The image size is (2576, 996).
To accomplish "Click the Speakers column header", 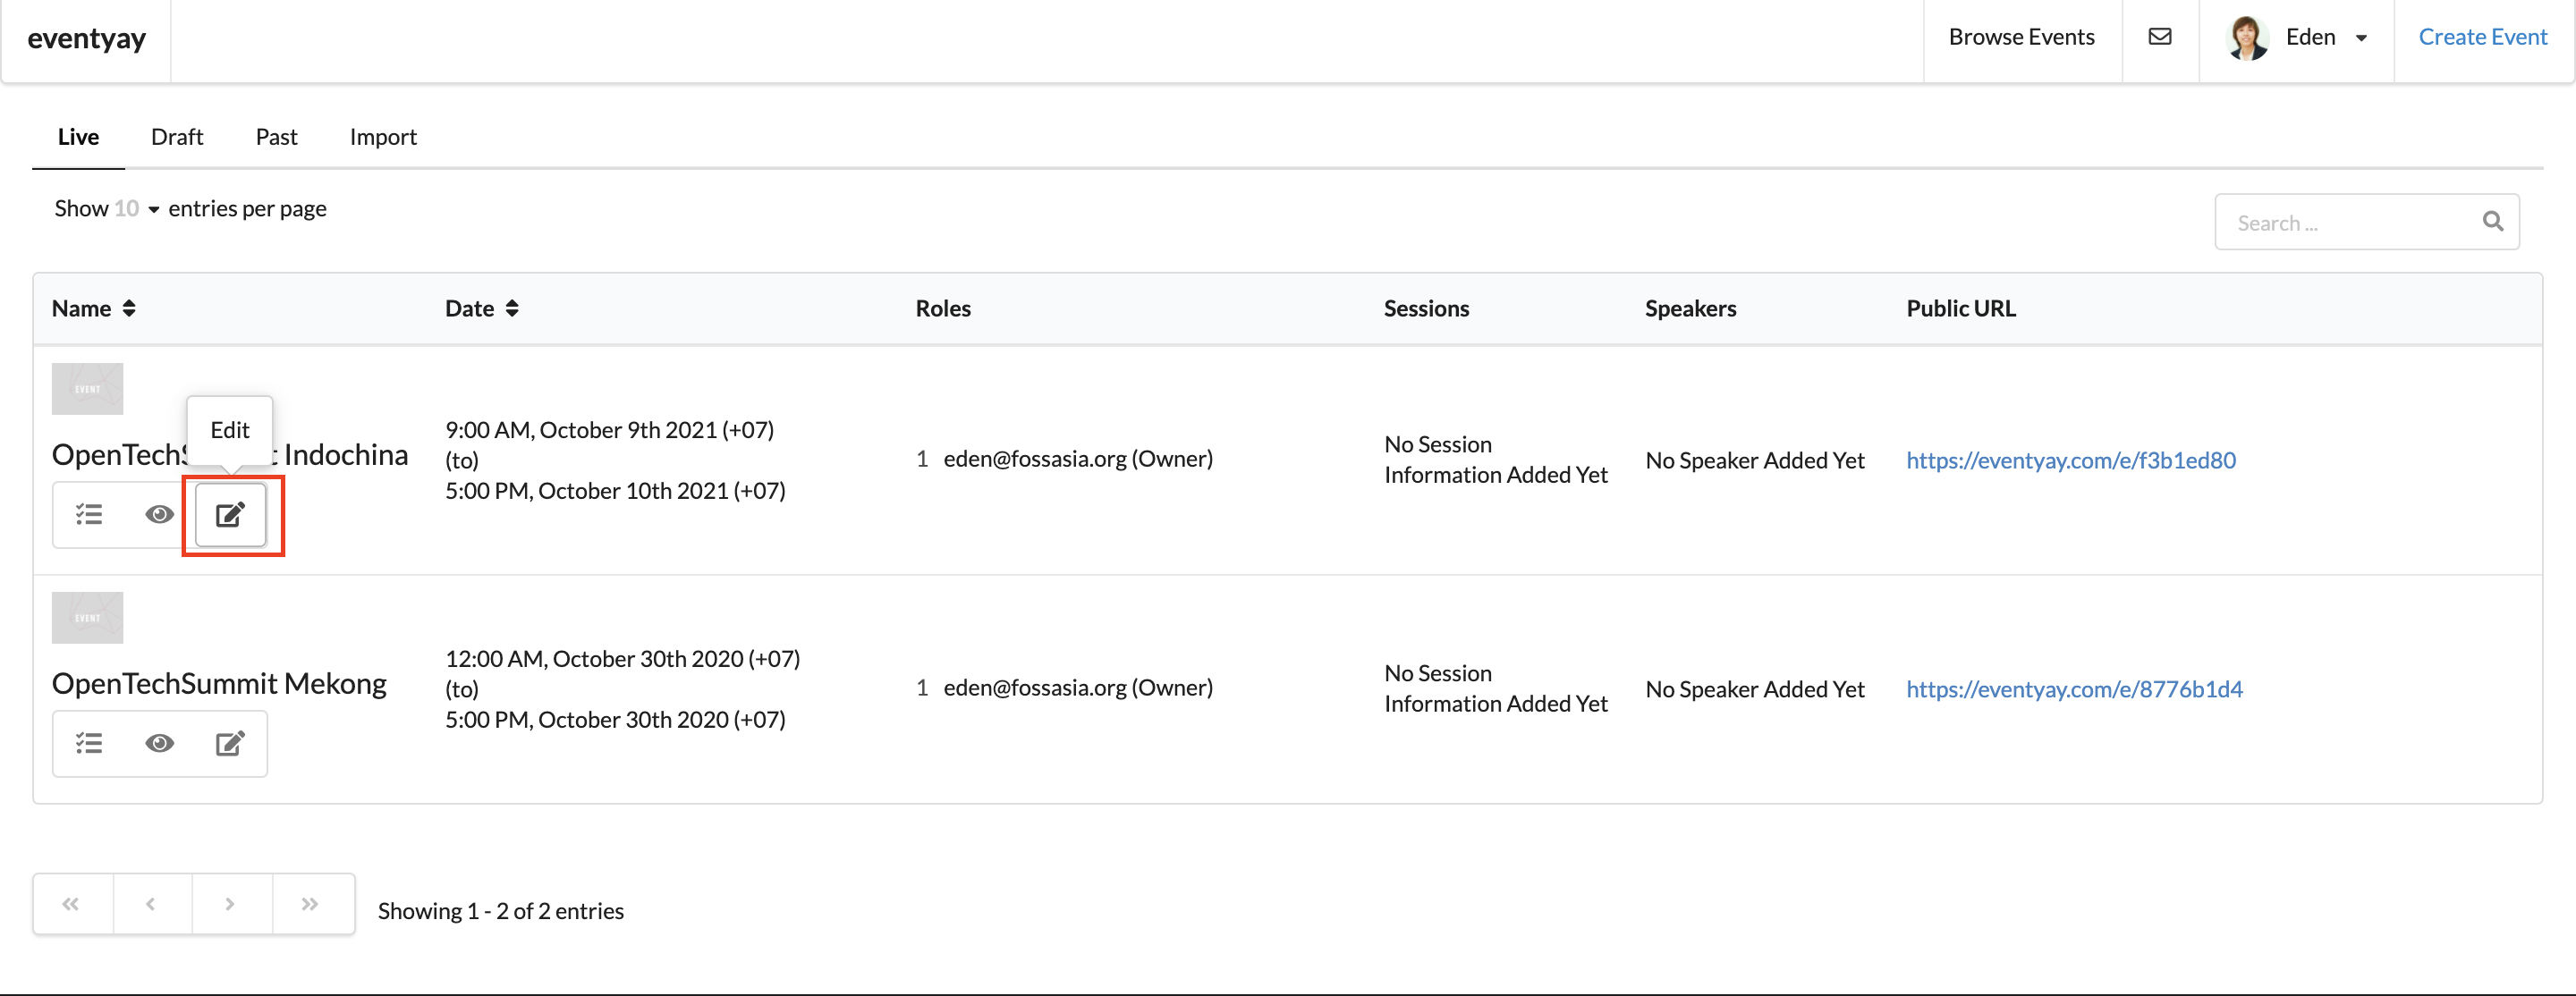I will tap(1690, 309).
